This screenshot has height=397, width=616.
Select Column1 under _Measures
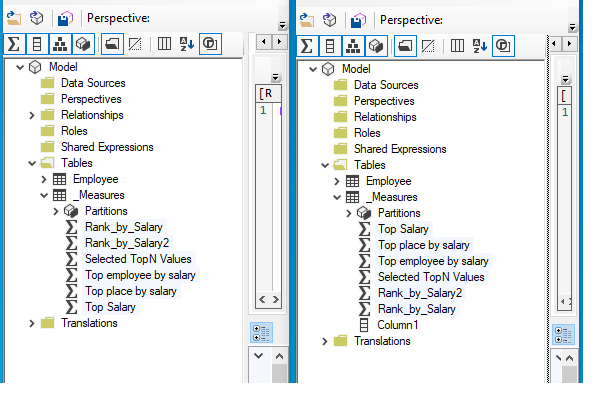point(398,325)
